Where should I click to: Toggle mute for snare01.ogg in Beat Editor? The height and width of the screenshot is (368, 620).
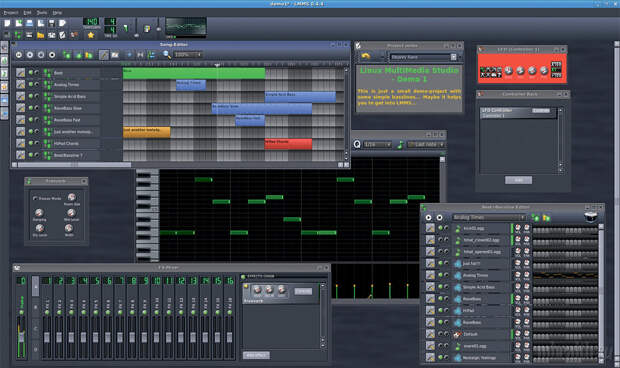pos(440,346)
